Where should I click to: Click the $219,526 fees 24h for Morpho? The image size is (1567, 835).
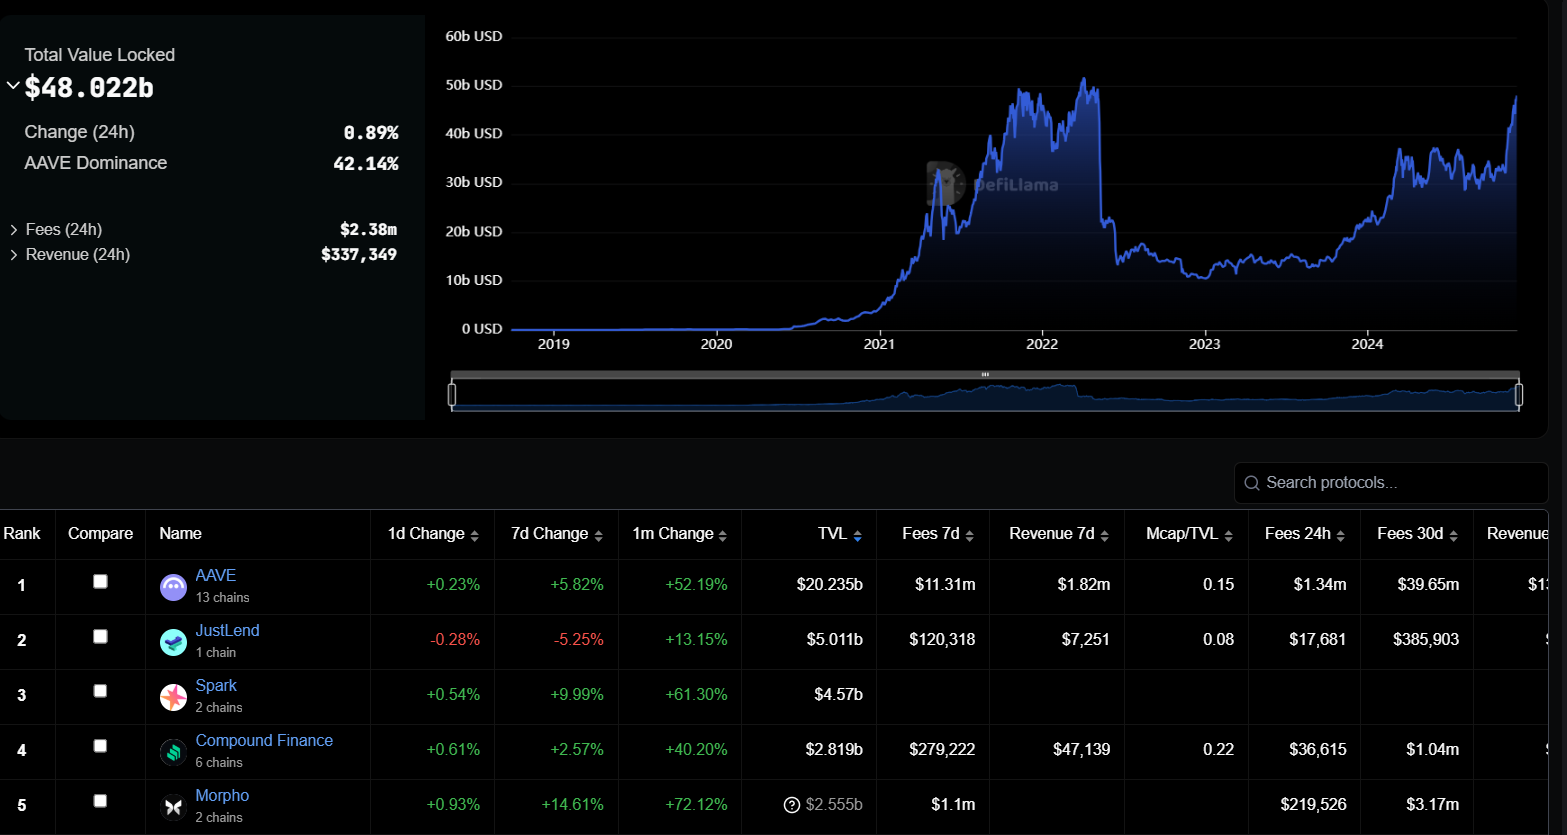click(1313, 805)
